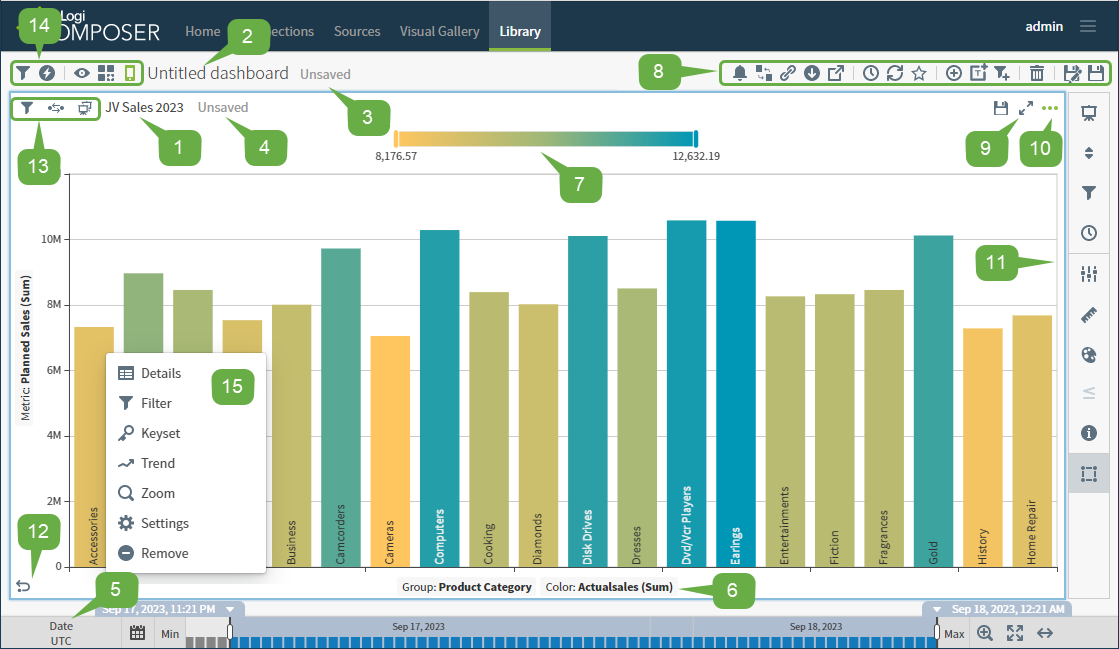Click the delete trash can icon
Image resolution: width=1119 pixels, height=649 pixels.
coord(1037,73)
